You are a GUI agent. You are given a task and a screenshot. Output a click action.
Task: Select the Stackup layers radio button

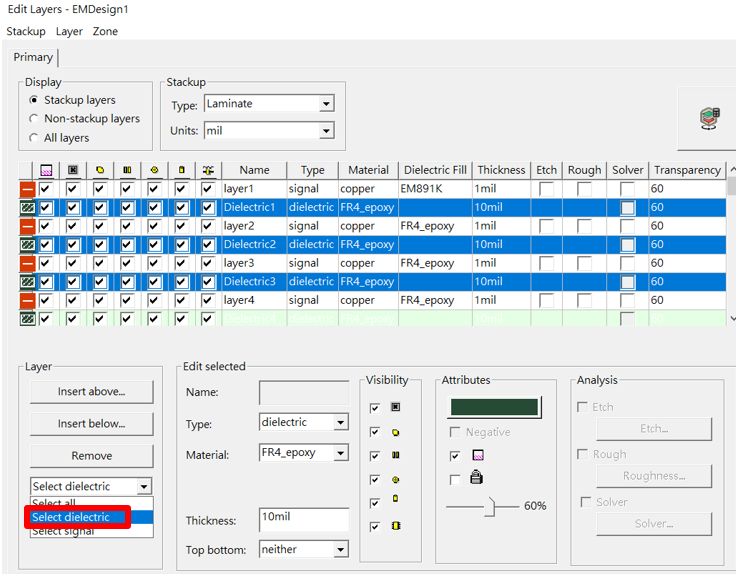coord(33,100)
